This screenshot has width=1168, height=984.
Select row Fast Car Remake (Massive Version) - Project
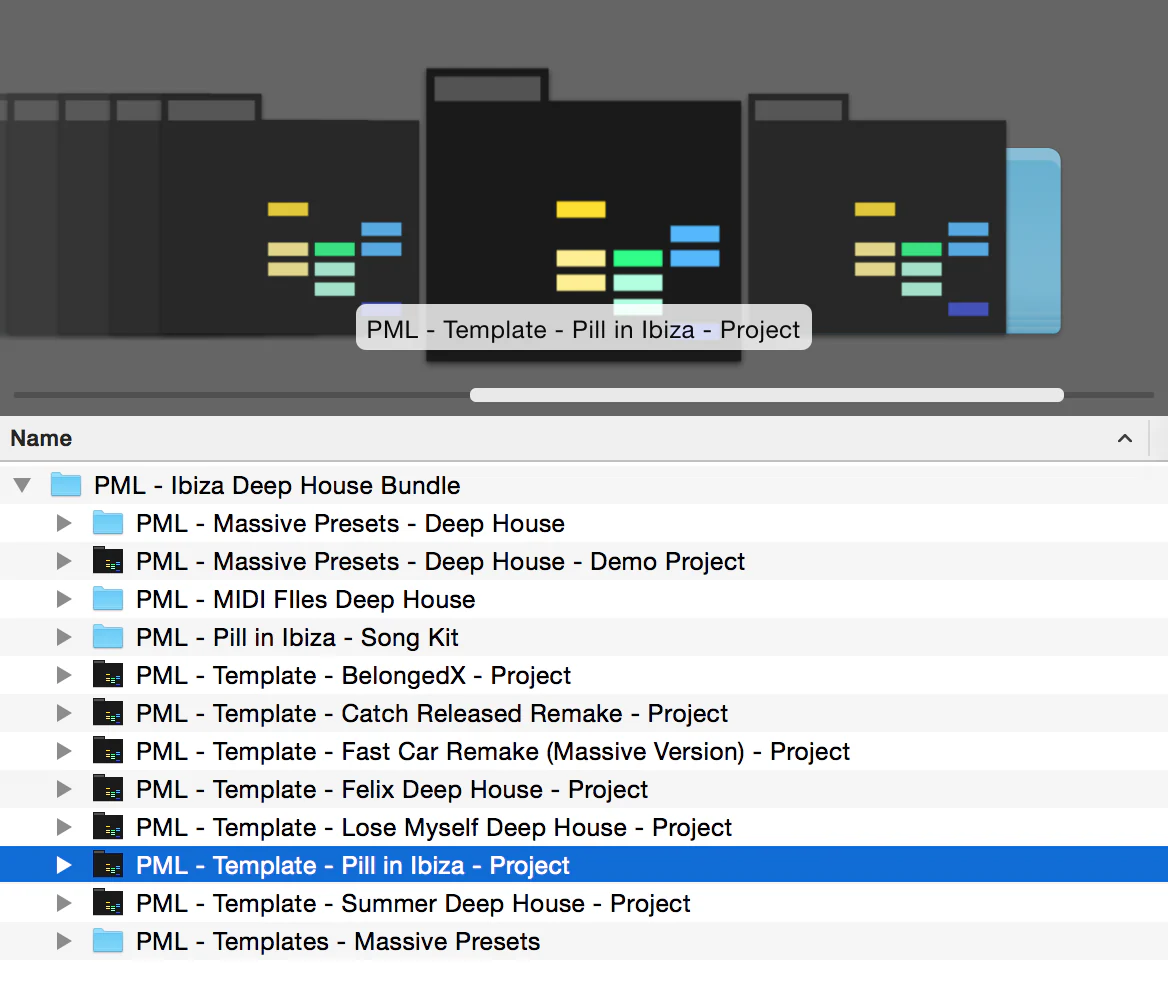coord(584,752)
